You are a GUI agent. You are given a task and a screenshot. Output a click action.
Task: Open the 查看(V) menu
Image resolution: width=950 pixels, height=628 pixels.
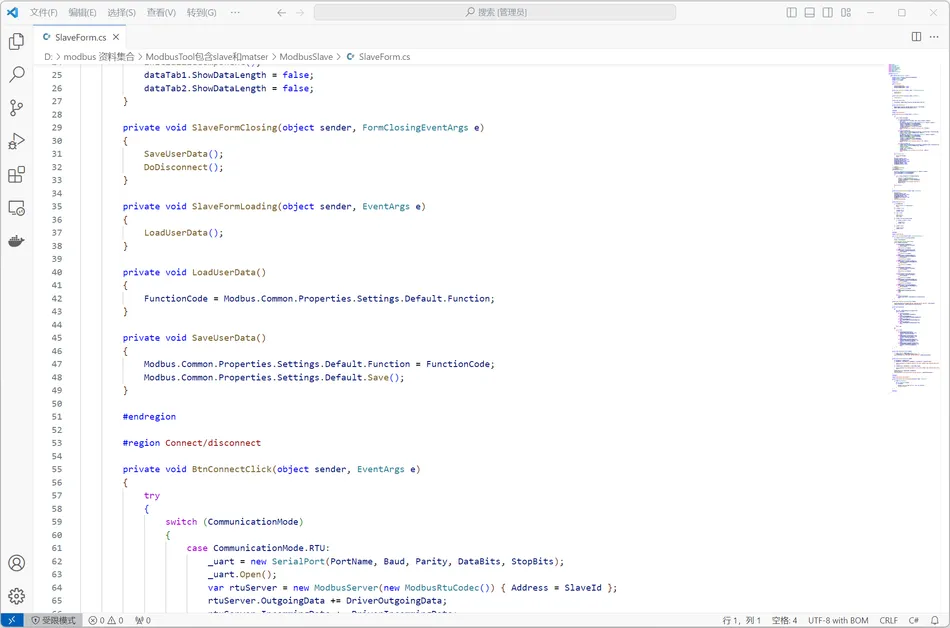pyautogui.click(x=161, y=12)
